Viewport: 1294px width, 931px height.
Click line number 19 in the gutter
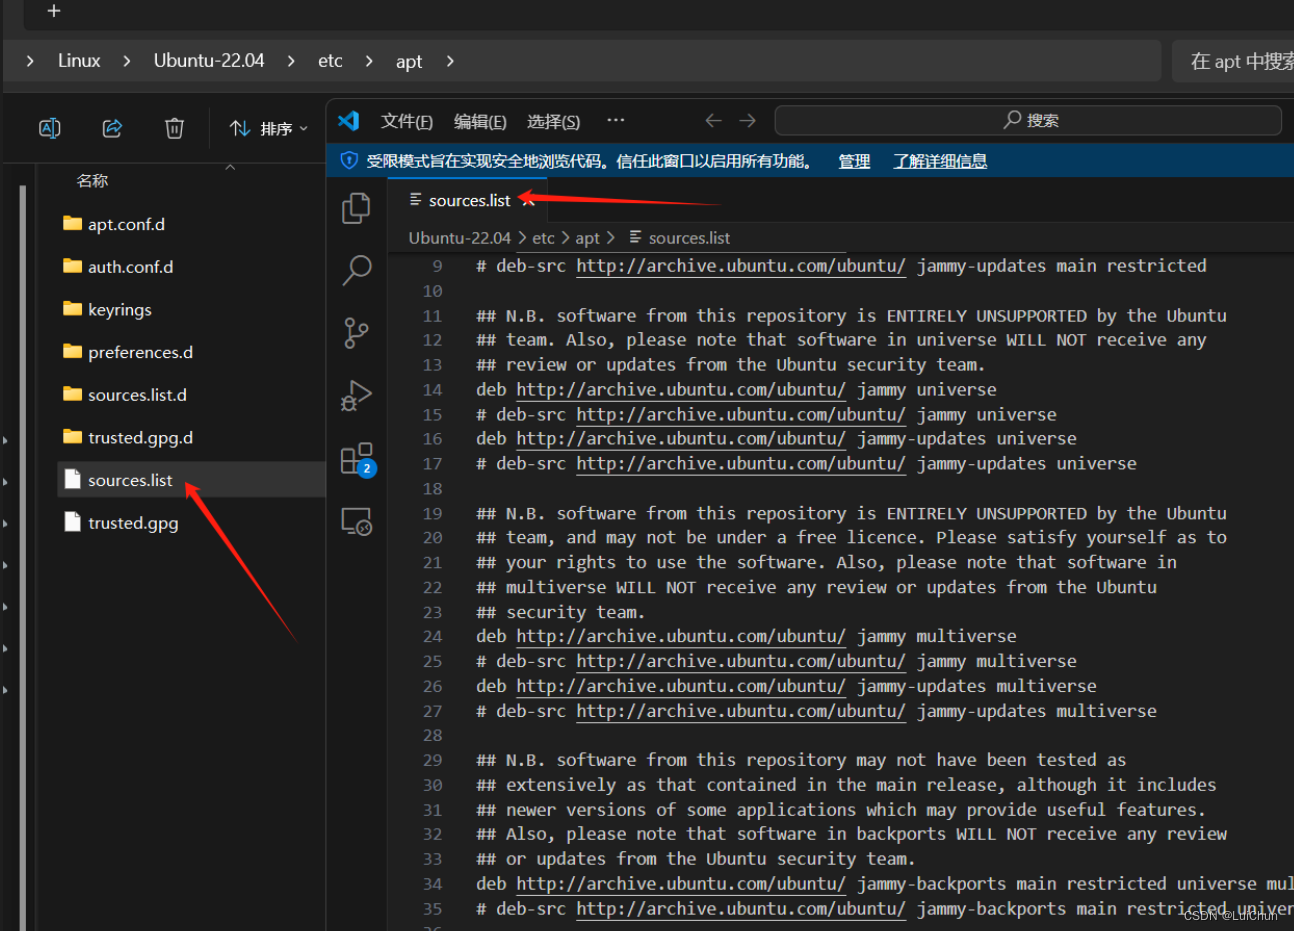(432, 513)
